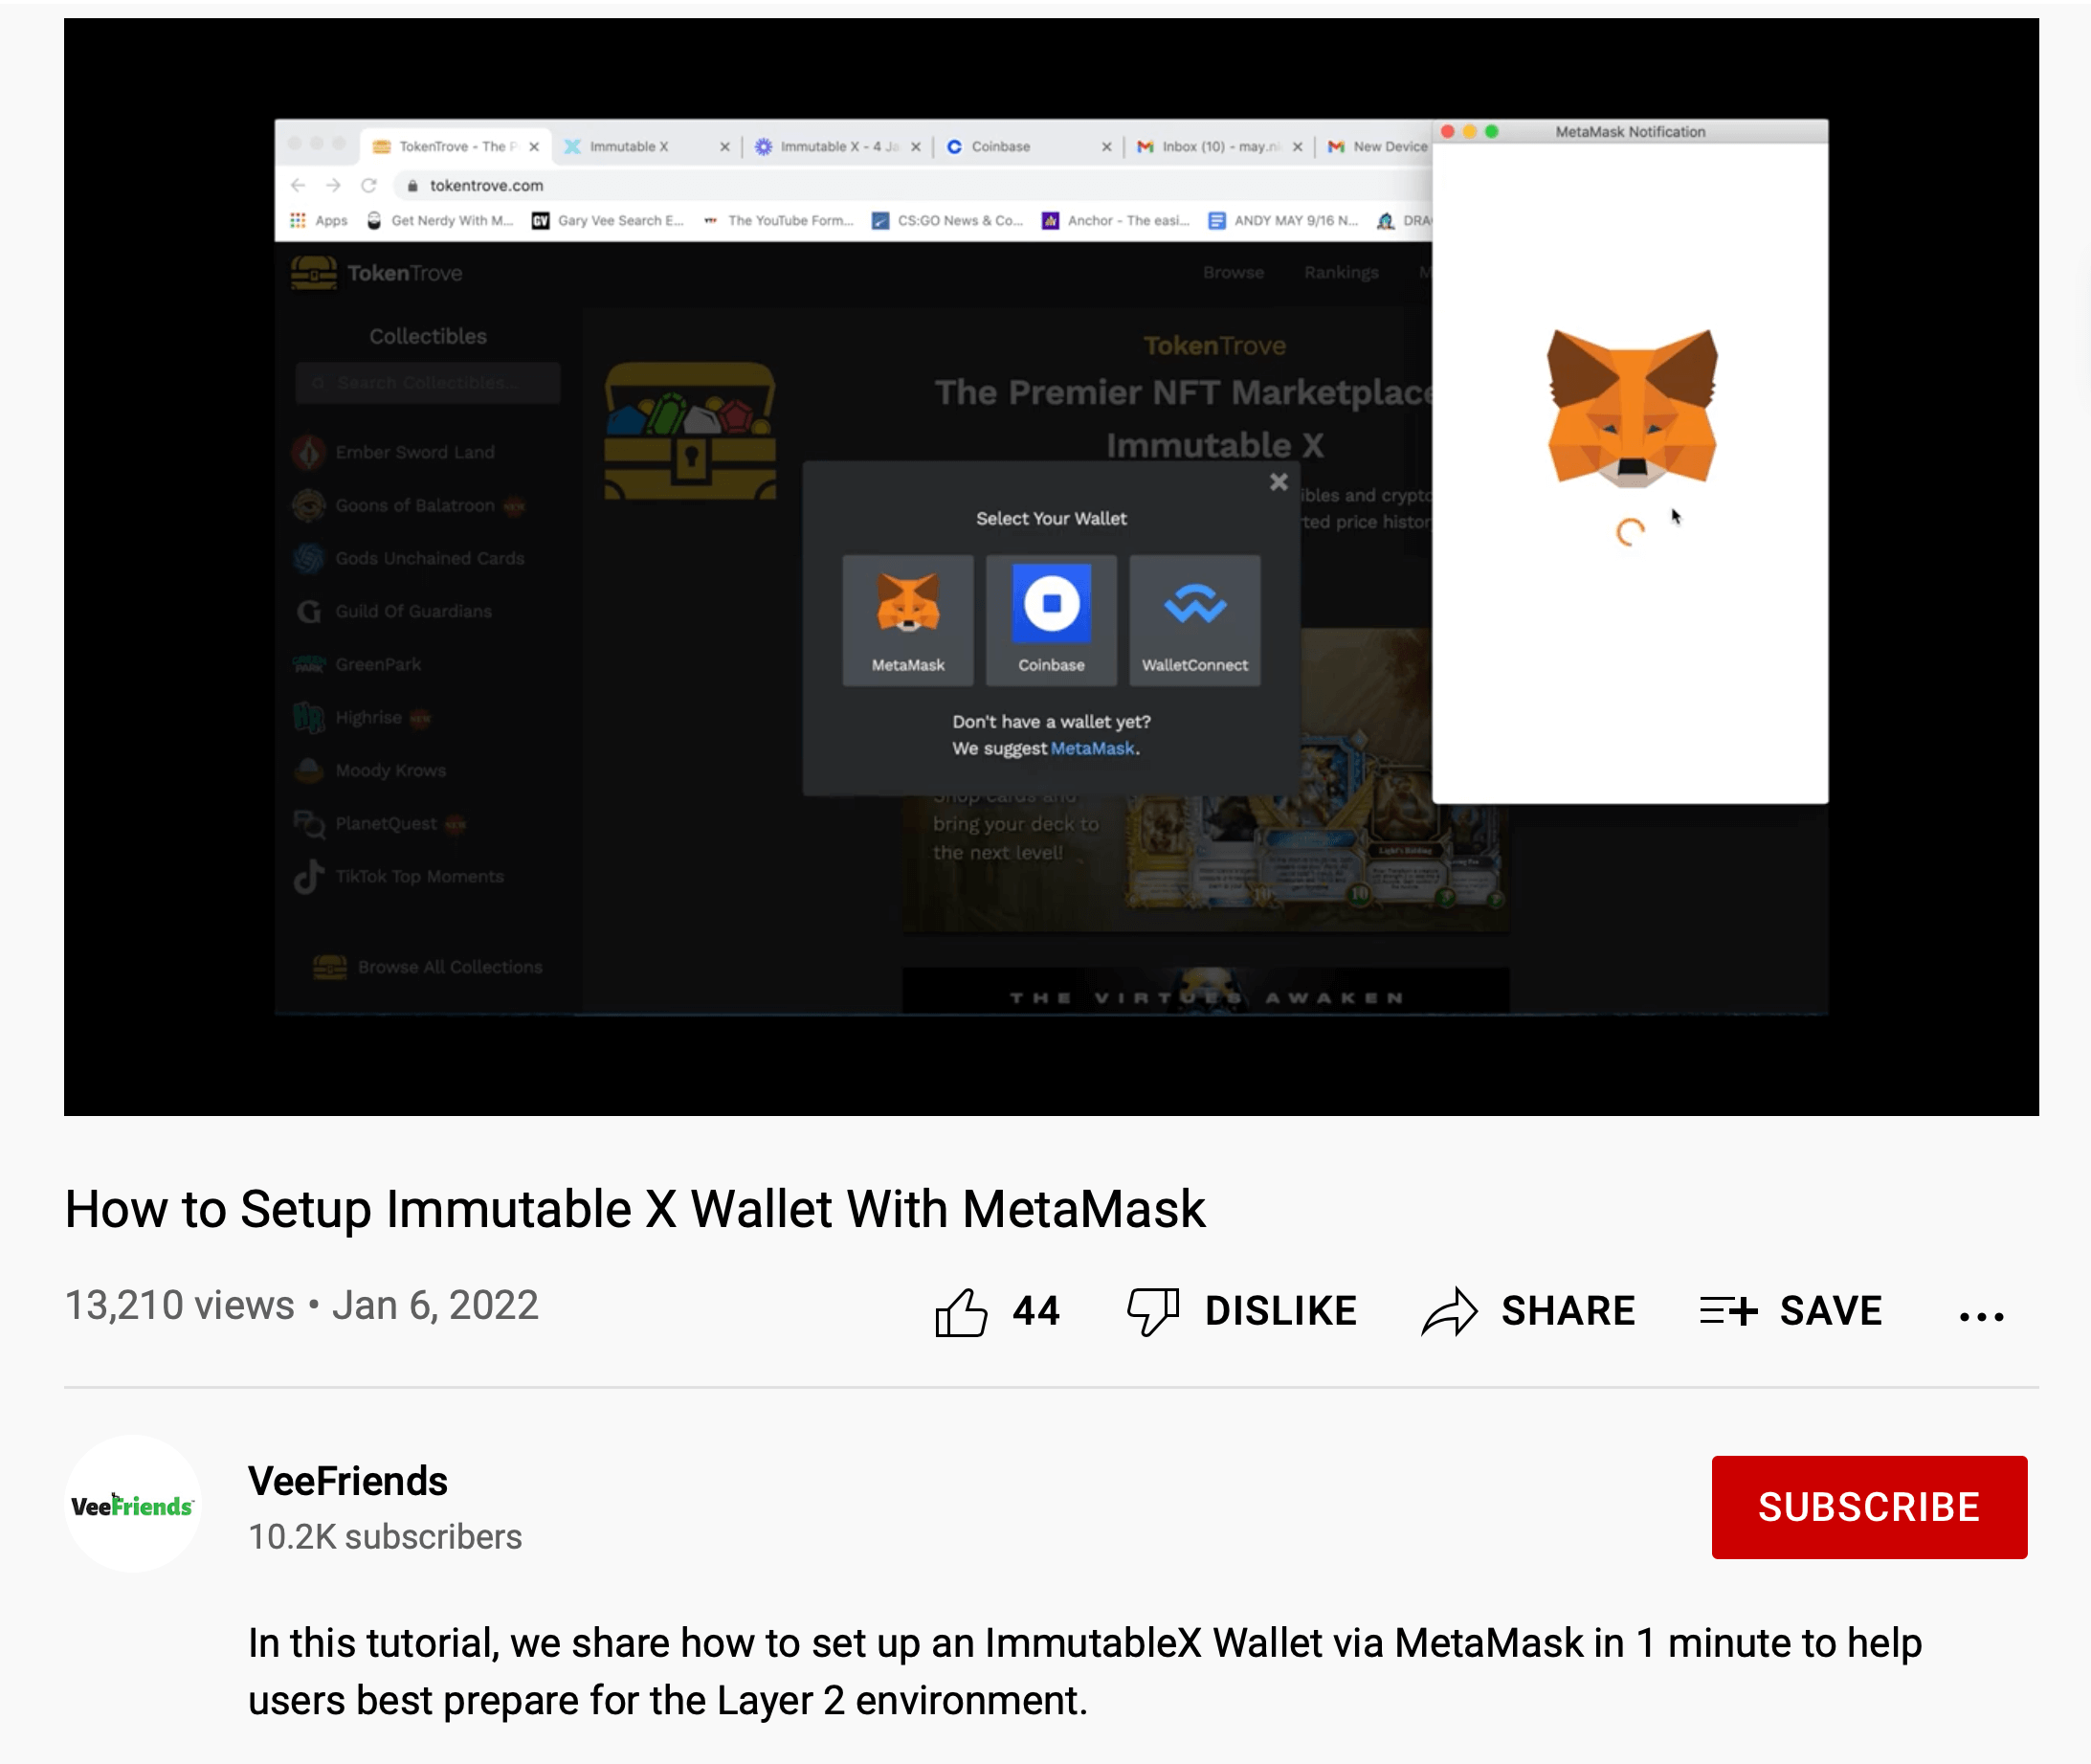
Task: Switch to the Immutable X browser tab
Action: pyautogui.click(x=645, y=146)
